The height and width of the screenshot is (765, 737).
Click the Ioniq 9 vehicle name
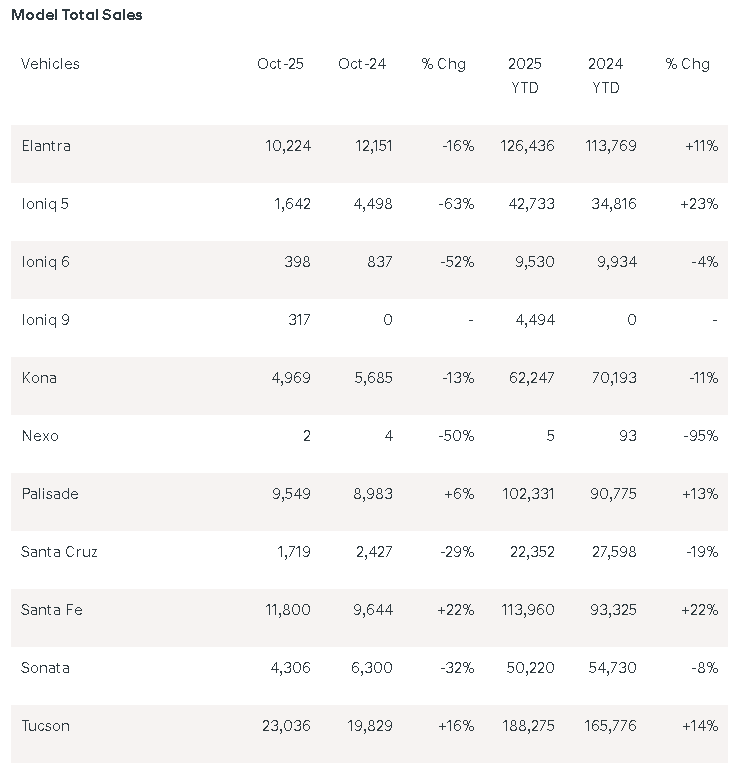coord(45,320)
